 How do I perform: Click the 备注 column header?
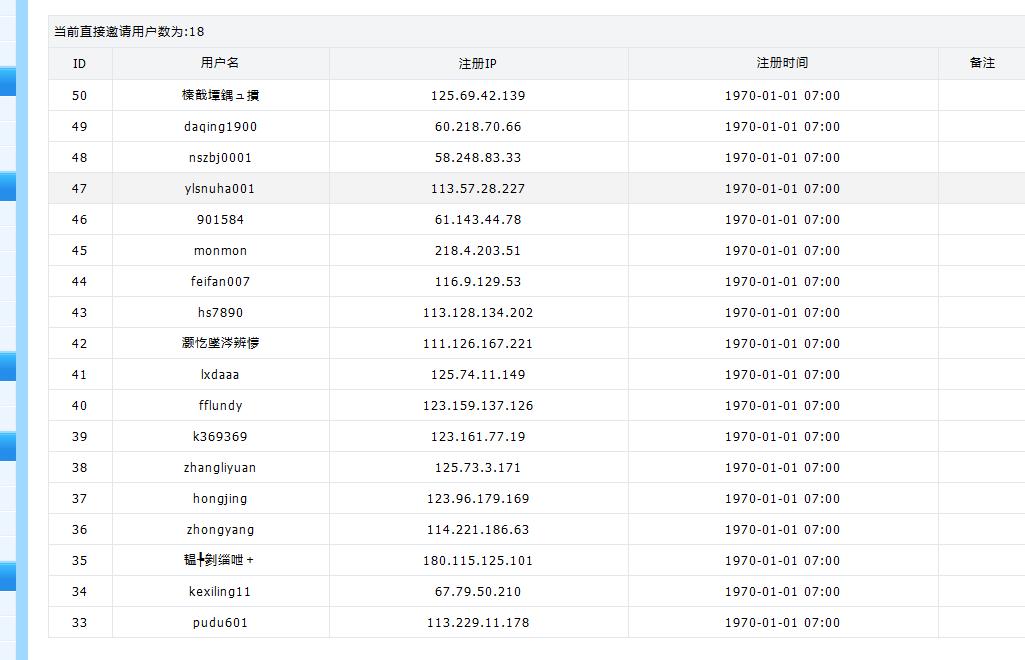pos(982,63)
